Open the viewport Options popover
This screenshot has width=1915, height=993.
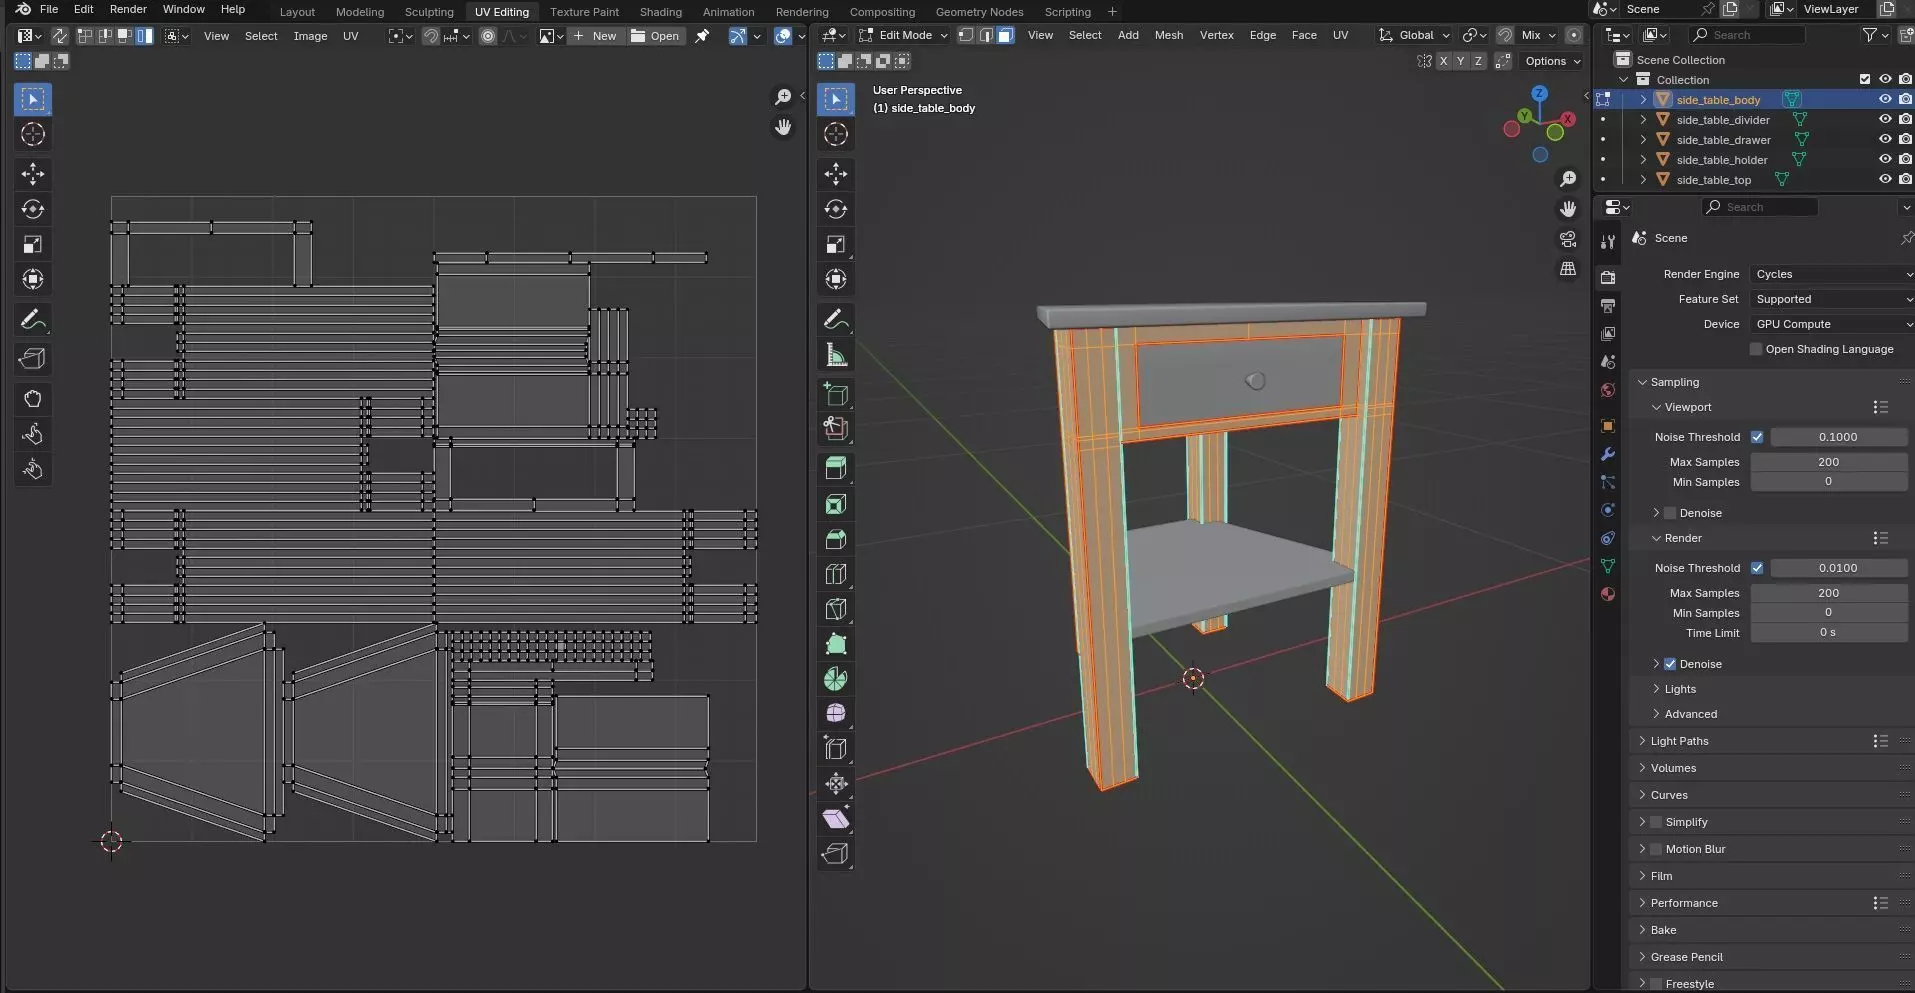point(1552,61)
